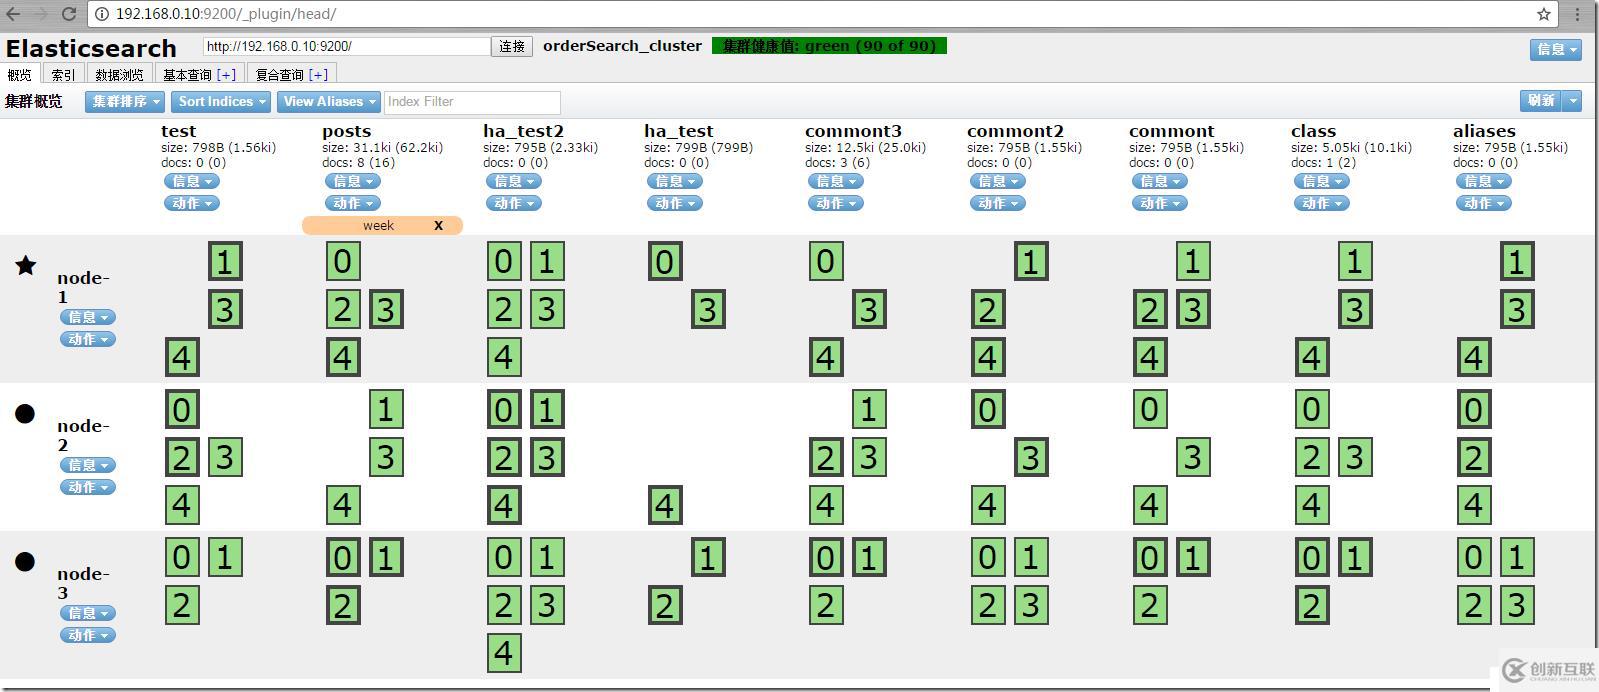
Task: Reload the page with browser refresh icon
Action: [x=69, y=14]
